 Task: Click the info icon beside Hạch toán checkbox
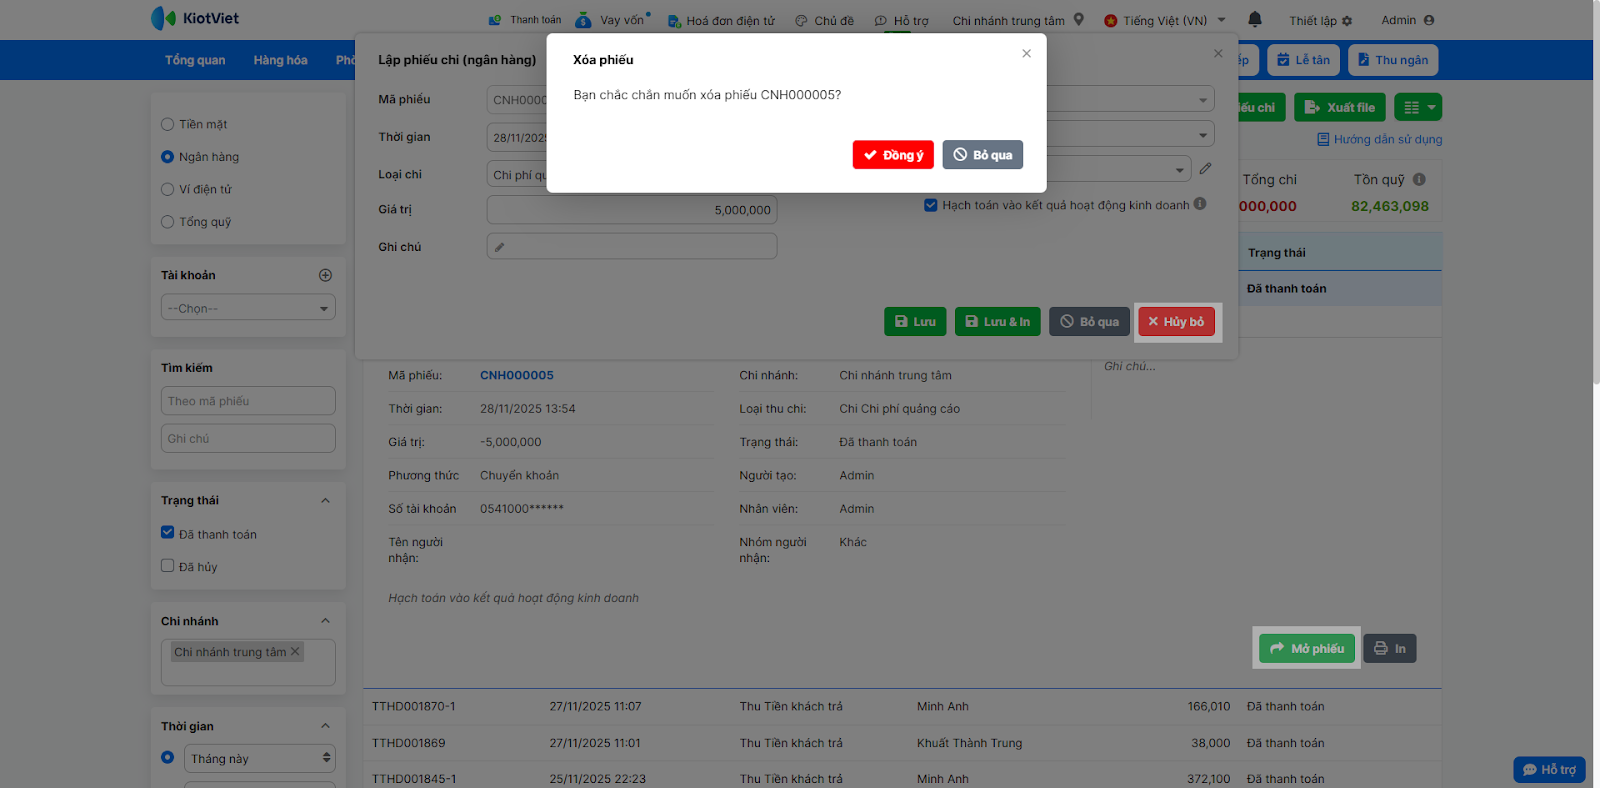point(1200,204)
